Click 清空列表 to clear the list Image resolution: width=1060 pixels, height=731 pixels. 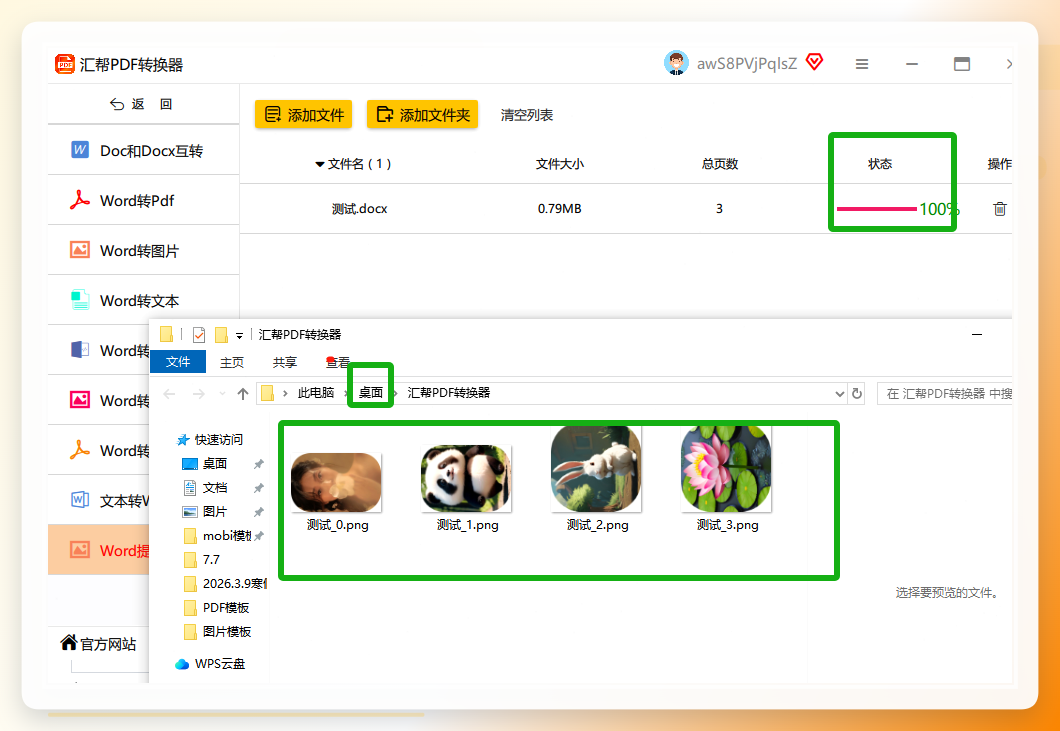[527, 116]
